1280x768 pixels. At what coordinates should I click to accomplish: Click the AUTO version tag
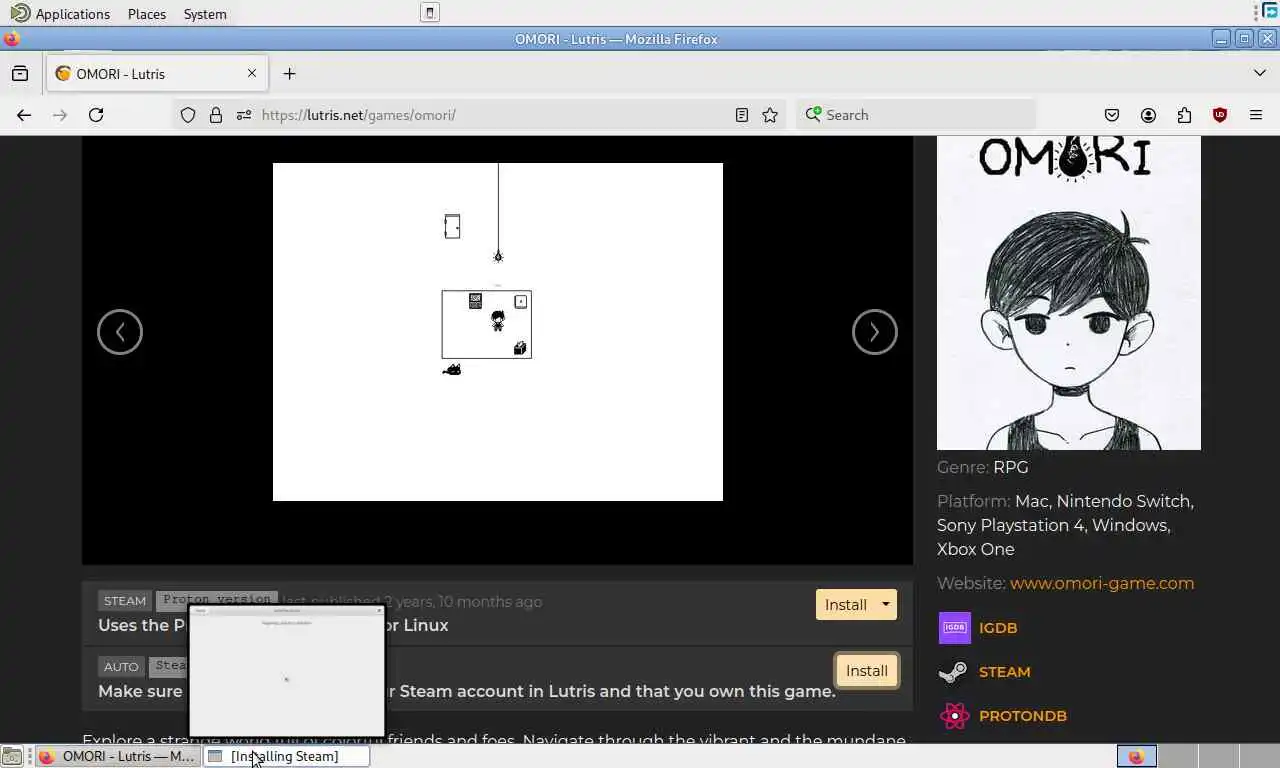tap(121, 666)
